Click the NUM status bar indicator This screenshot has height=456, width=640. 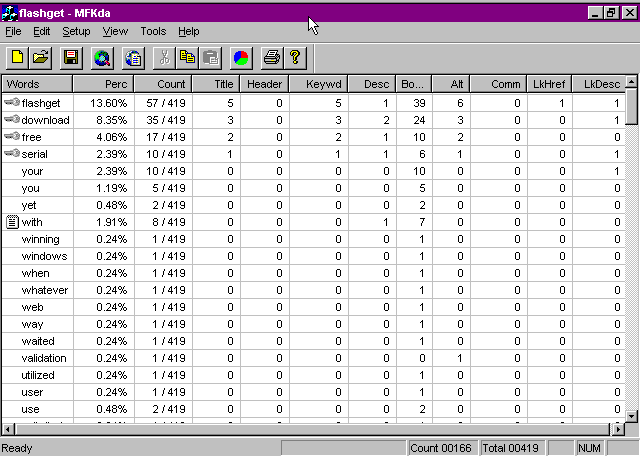589,448
